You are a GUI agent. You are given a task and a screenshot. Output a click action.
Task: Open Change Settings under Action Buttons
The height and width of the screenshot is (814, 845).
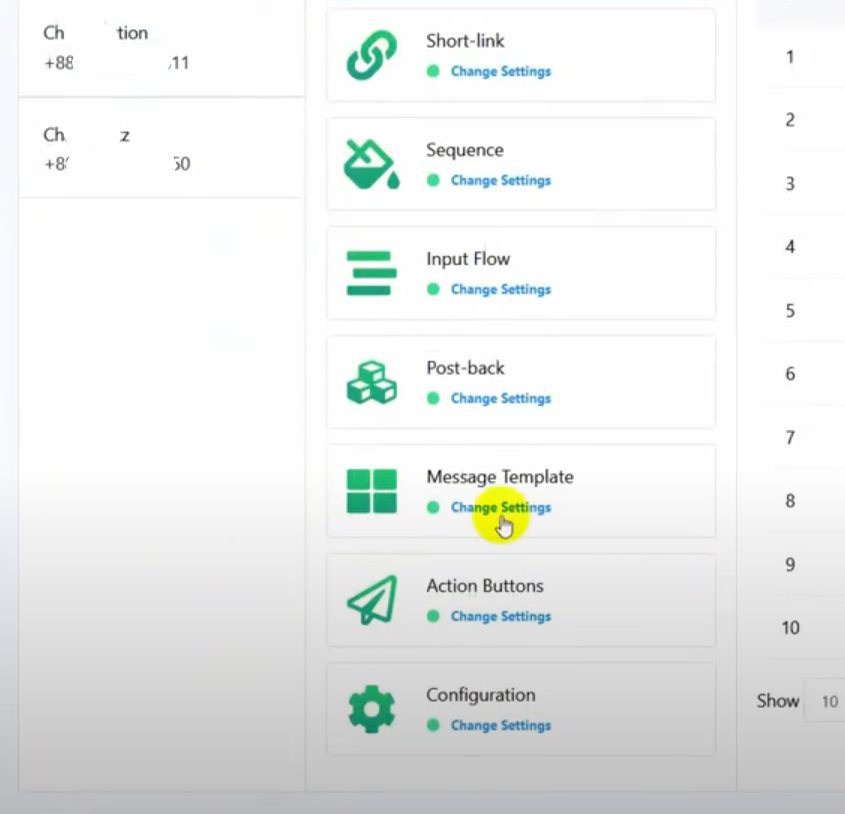[x=500, y=617]
